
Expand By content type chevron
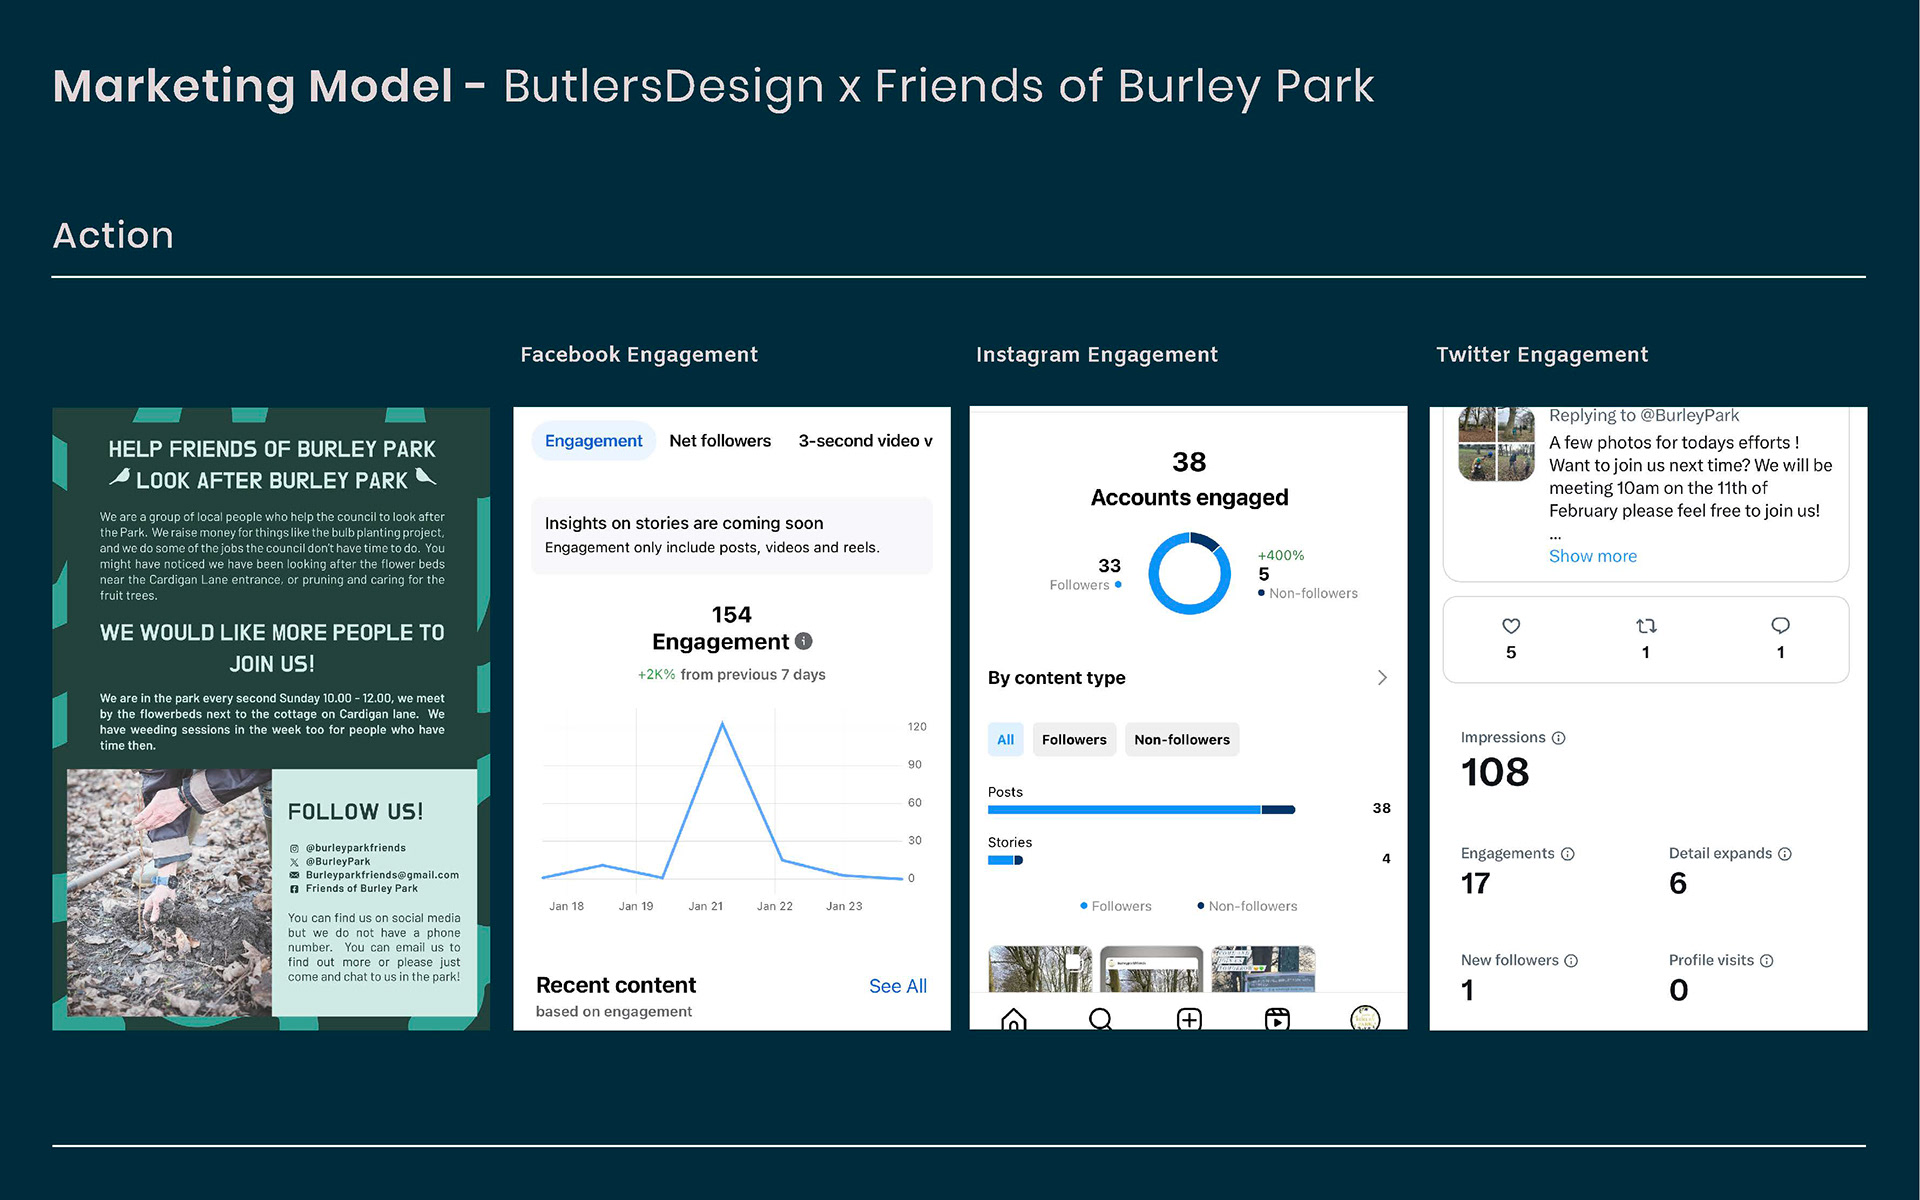coord(1382,678)
